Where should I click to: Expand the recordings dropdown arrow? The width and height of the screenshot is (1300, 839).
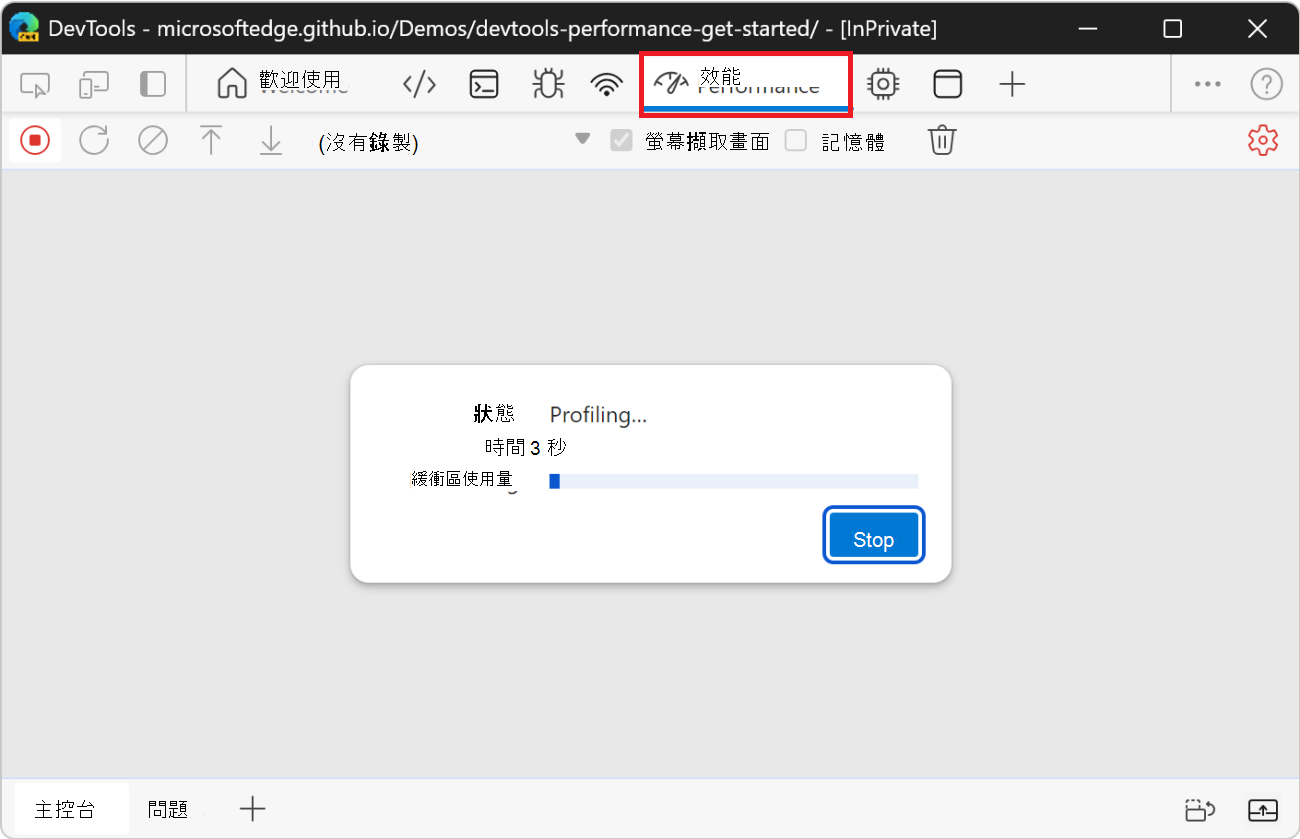(x=583, y=140)
